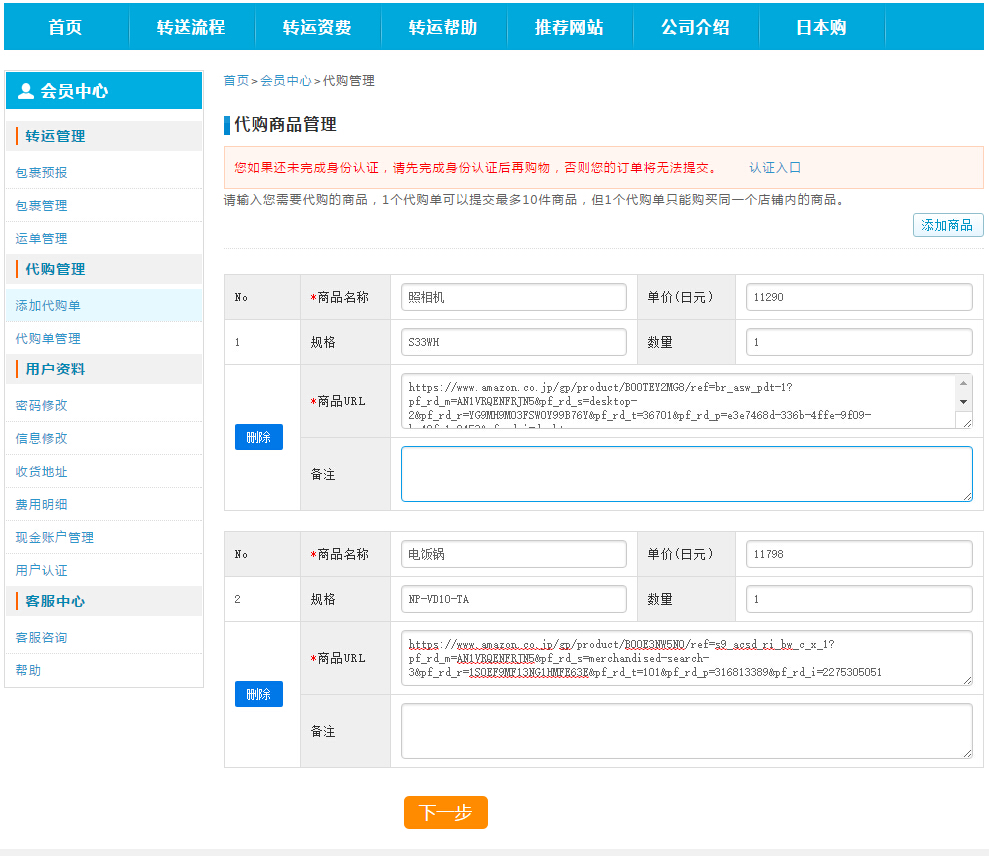Click the 备注 textarea for item 2

[686, 731]
